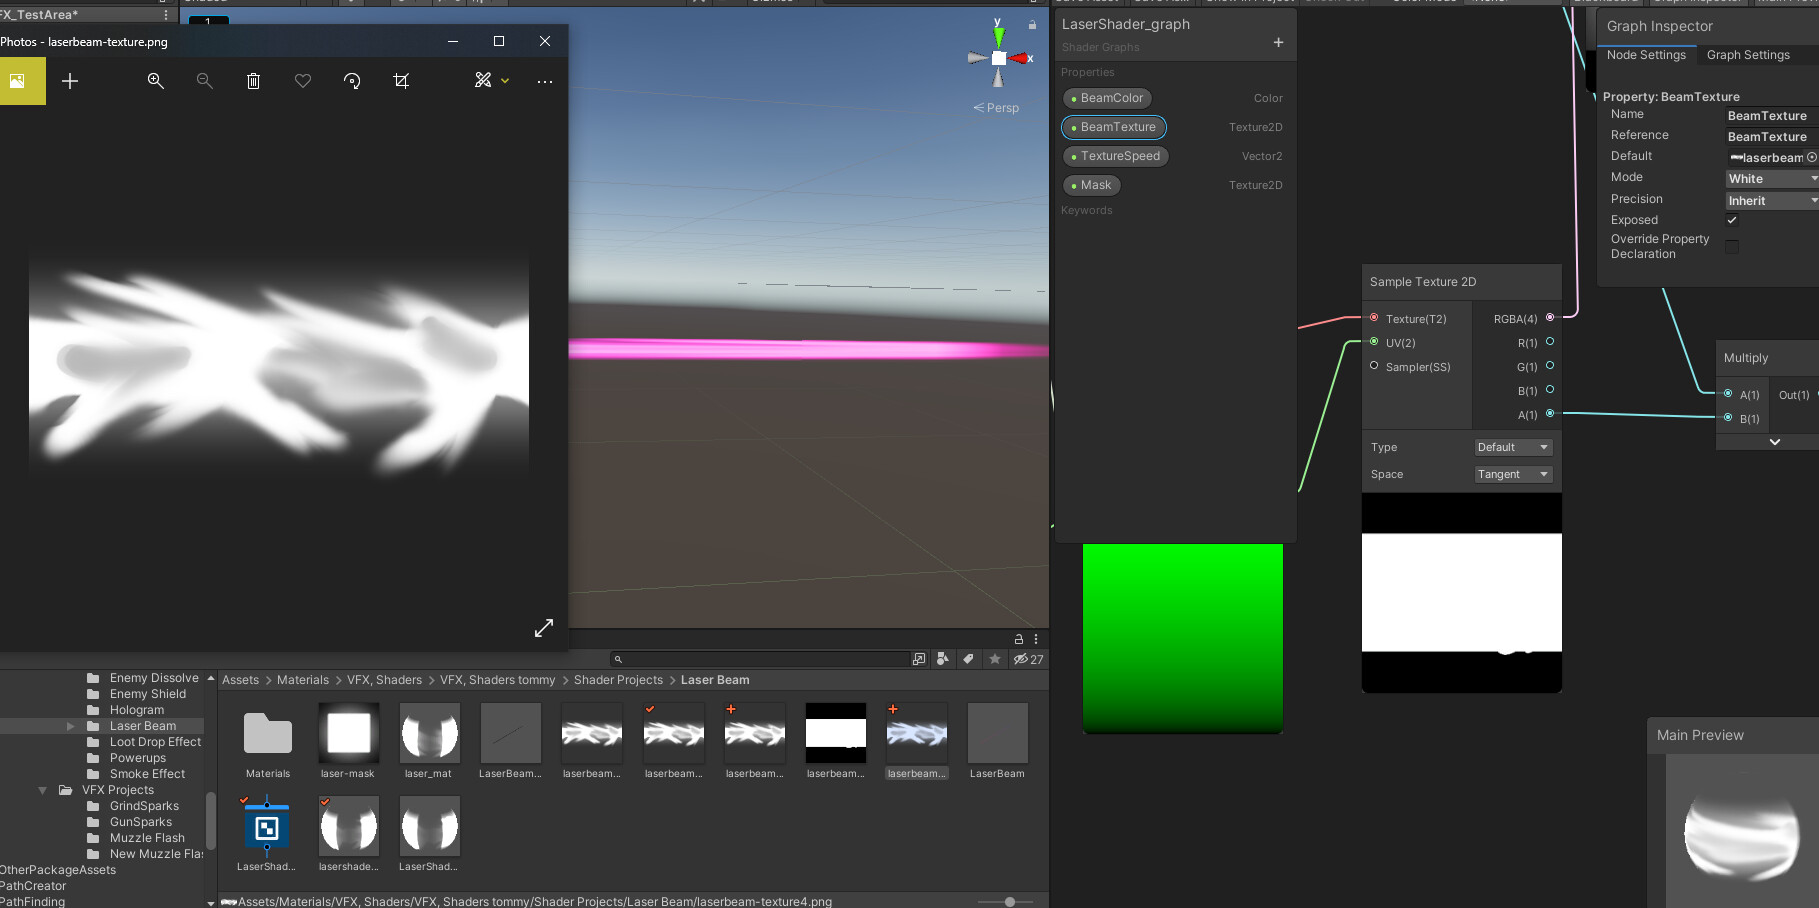Open the zoom-in magnifier in Photos
1819x908 pixels.
[x=155, y=81]
